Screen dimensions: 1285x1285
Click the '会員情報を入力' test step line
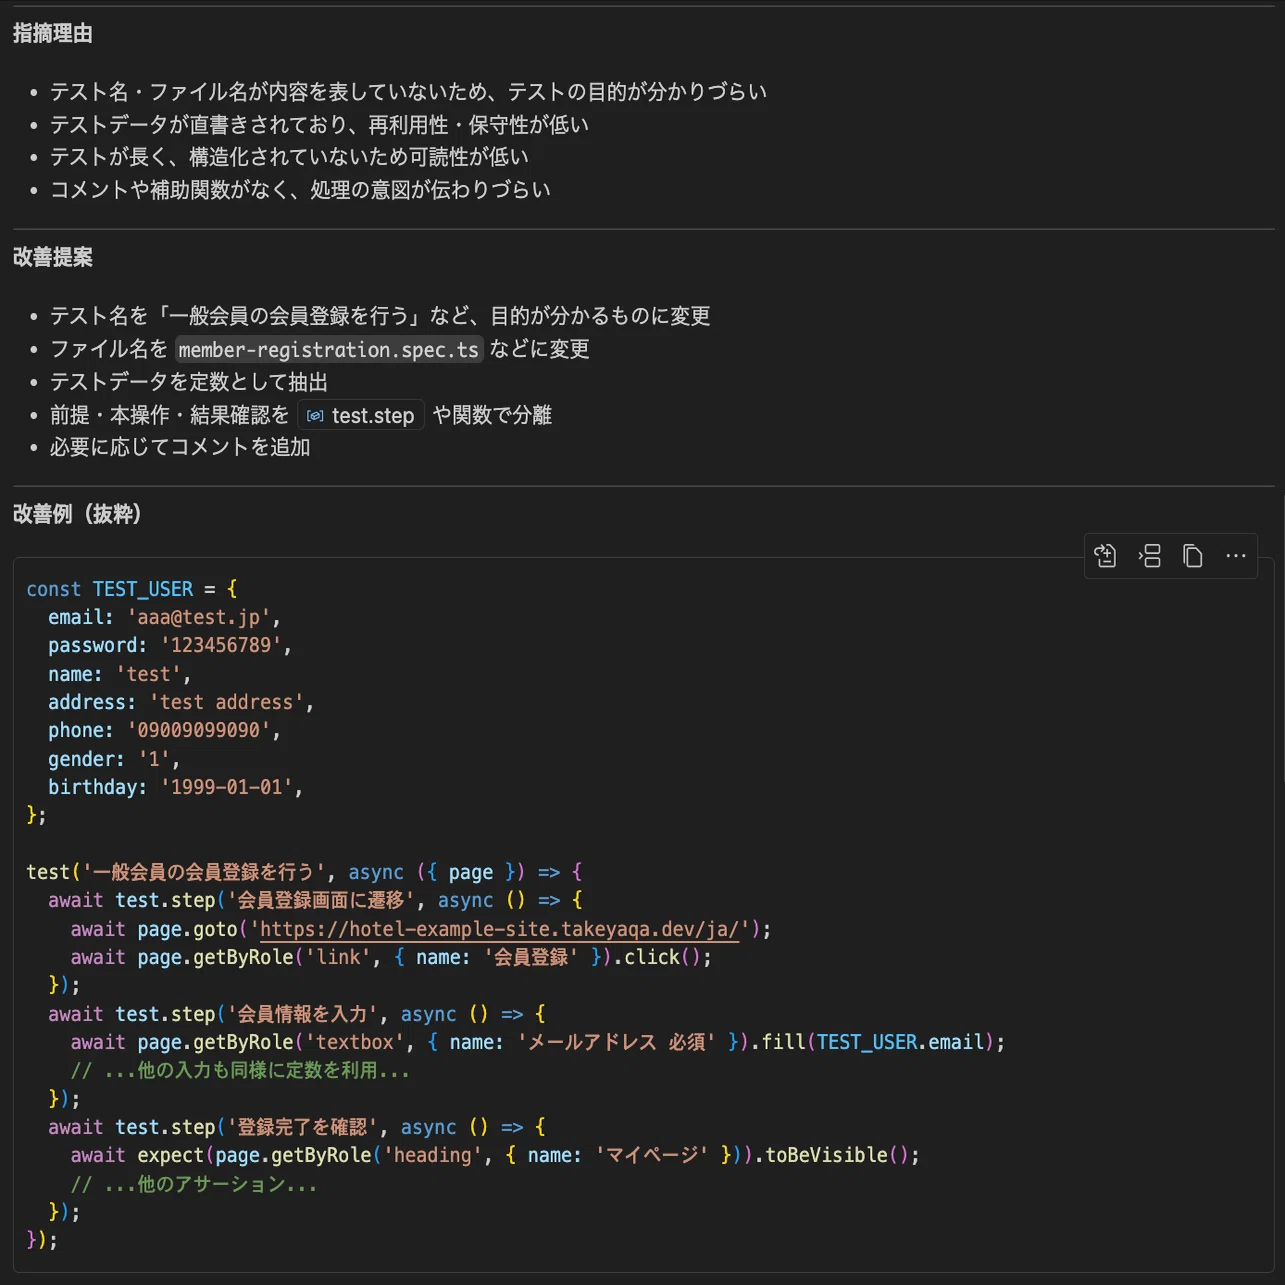tap(297, 1014)
